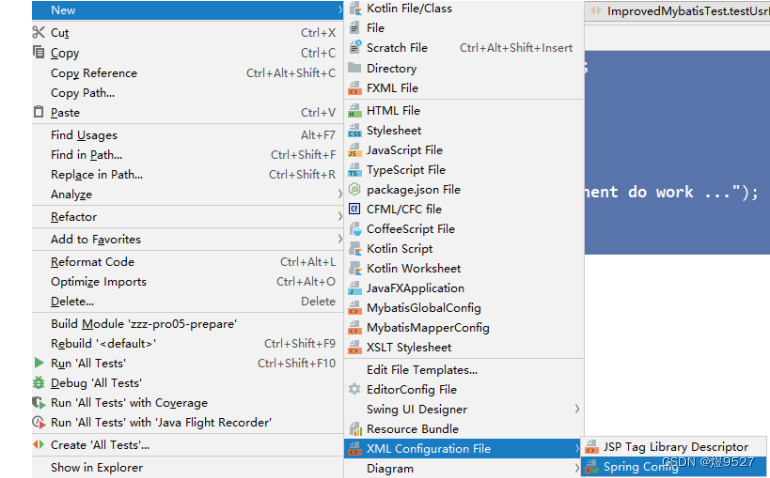This screenshot has width=770, height=478.
Task: Select Find Usages menu entry
Action: click(188, 135)
